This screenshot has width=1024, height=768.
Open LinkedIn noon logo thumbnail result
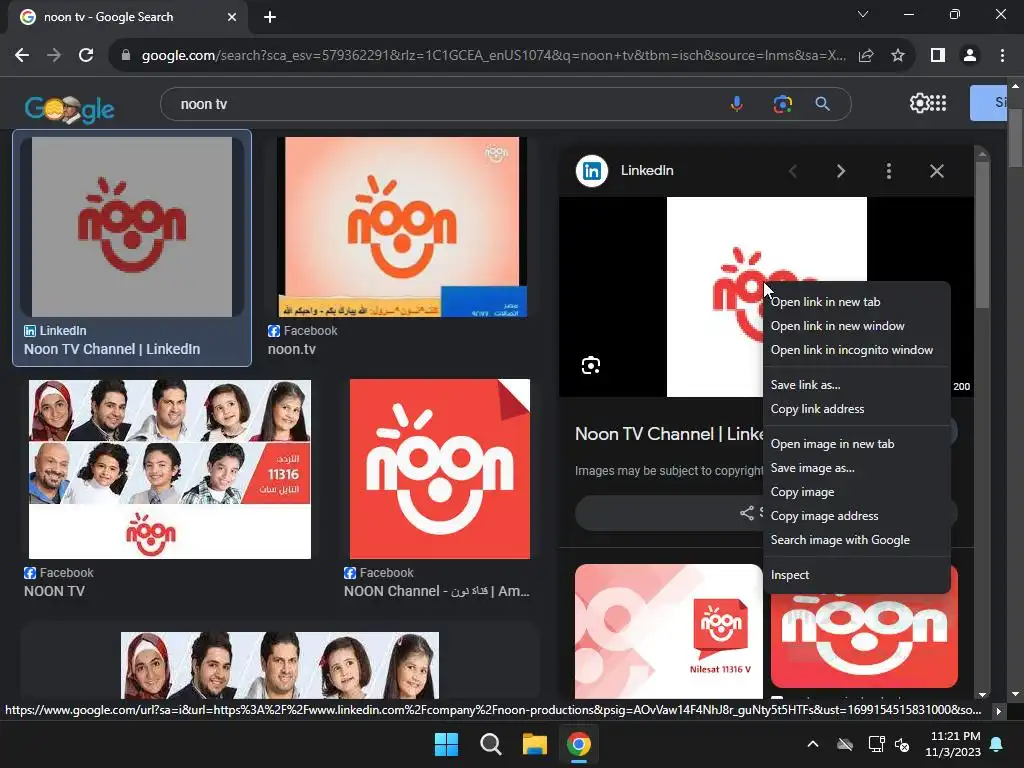tap(132, 227)
